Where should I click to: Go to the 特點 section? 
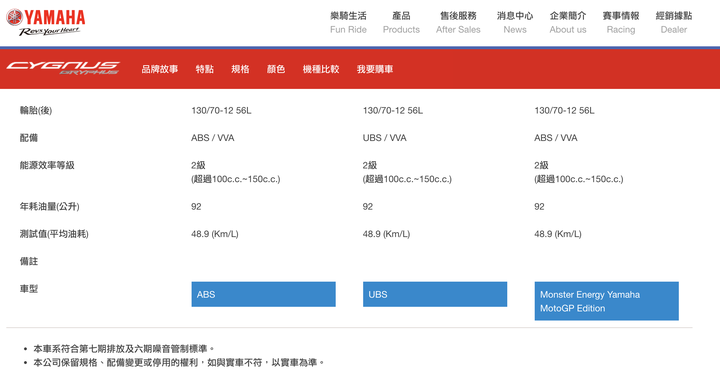click(204, 69)
